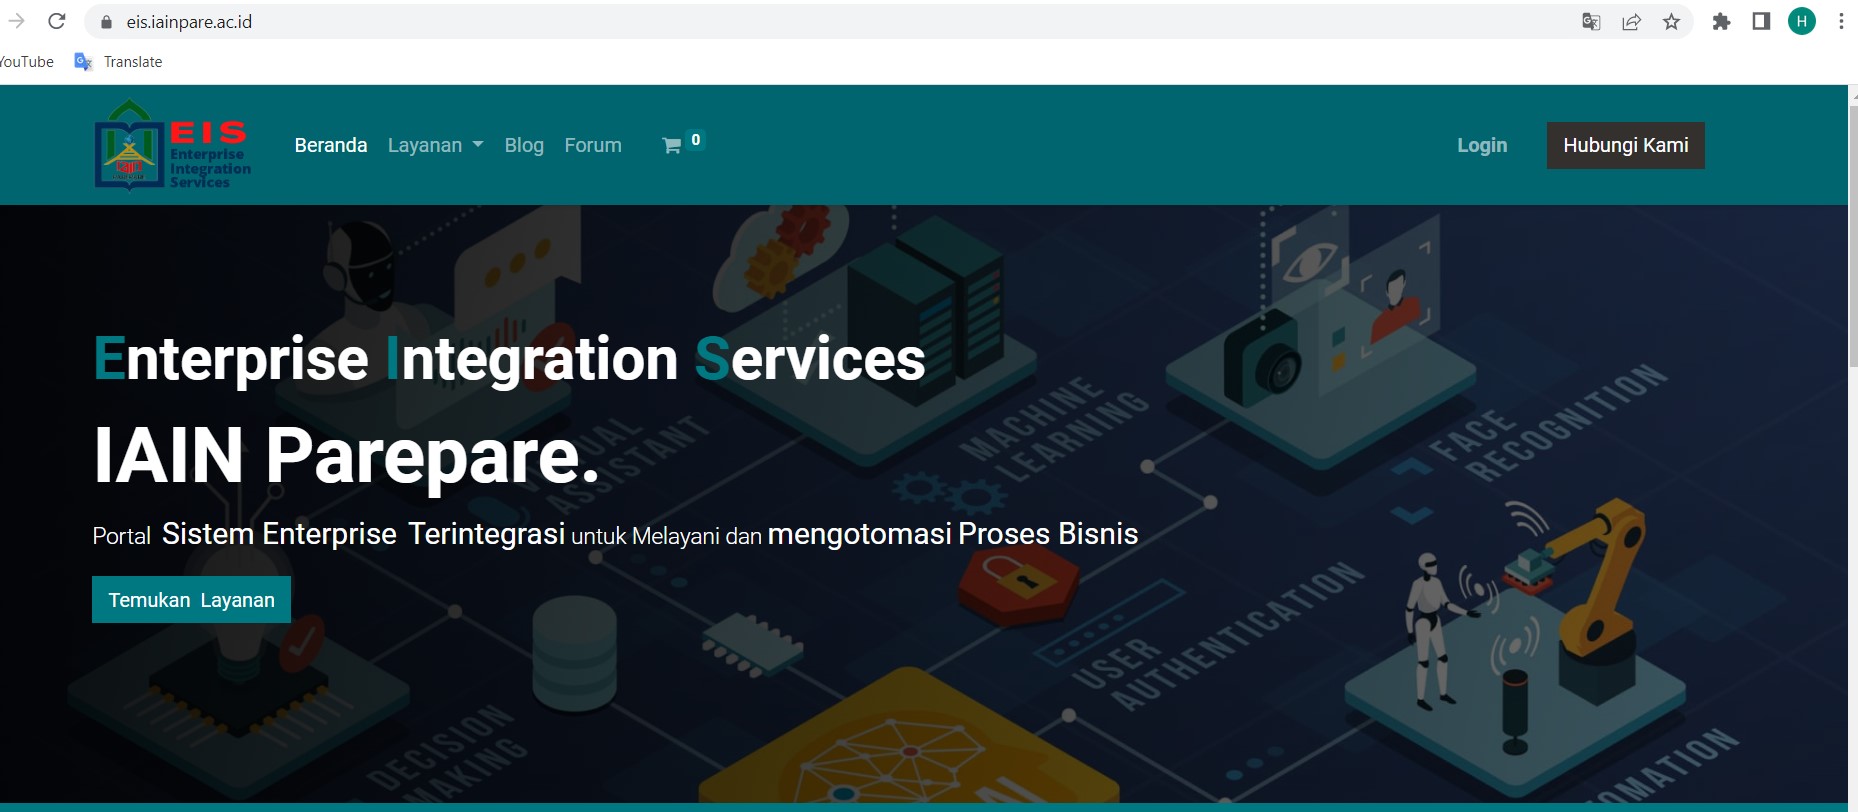The width and height of the screenshot is (1858, 812).
Task: Open the Extensions puzzle icon
Action: [1721, 22]
